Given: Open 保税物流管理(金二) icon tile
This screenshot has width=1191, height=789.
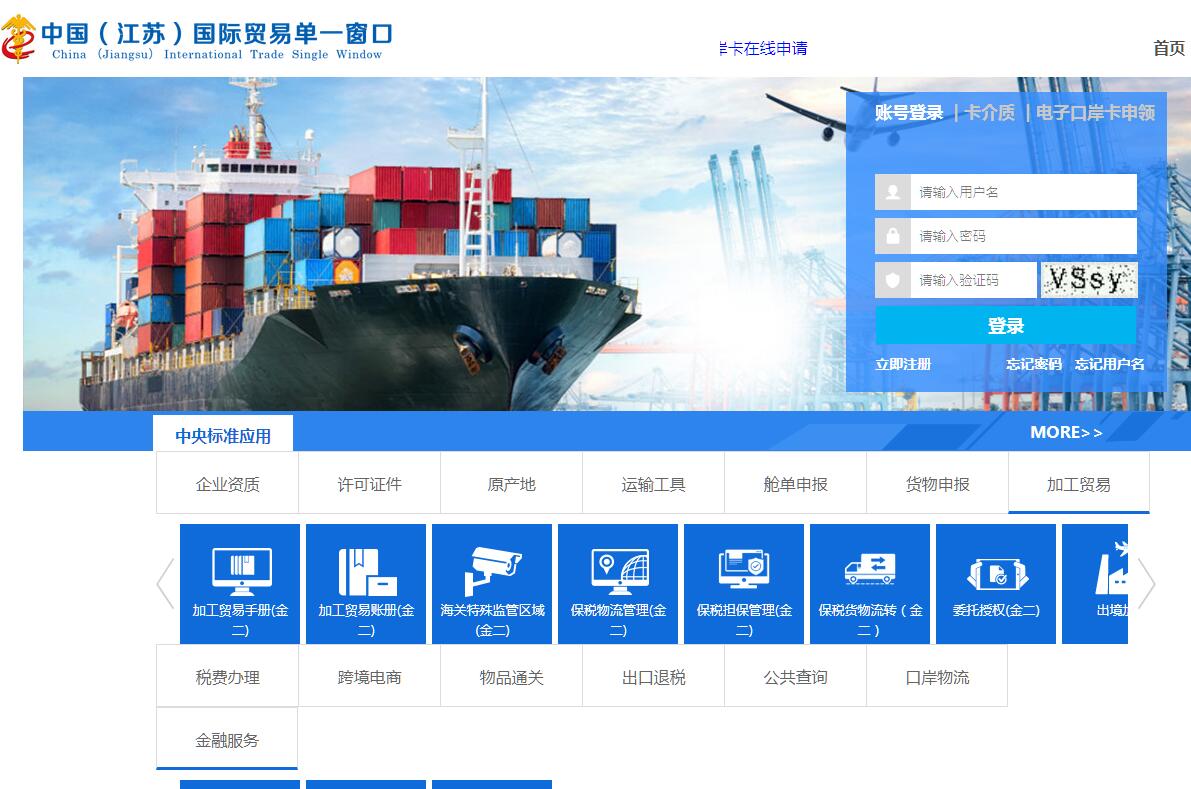Looking at the screenshot, I should click(x=618, y=584).
